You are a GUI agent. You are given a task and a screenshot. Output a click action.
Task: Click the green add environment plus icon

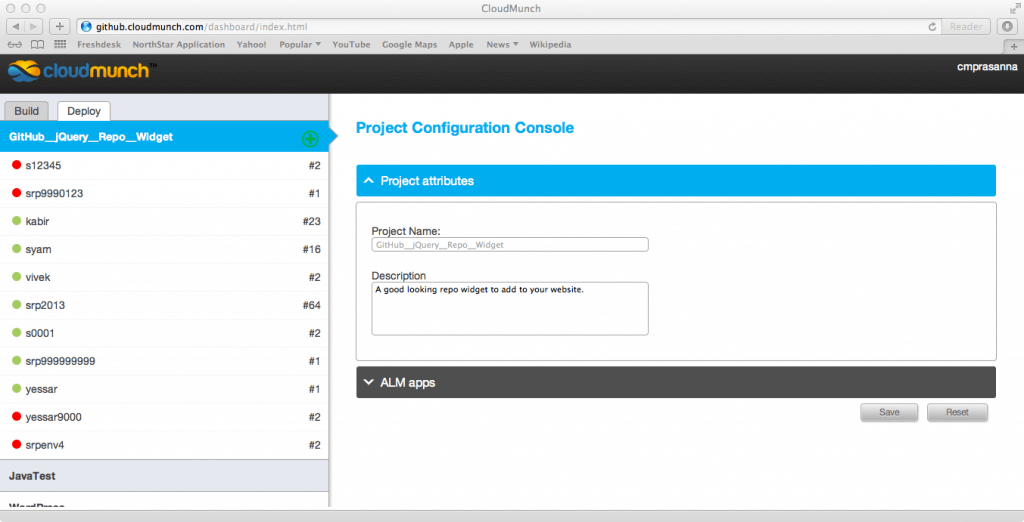pos(309,138)
